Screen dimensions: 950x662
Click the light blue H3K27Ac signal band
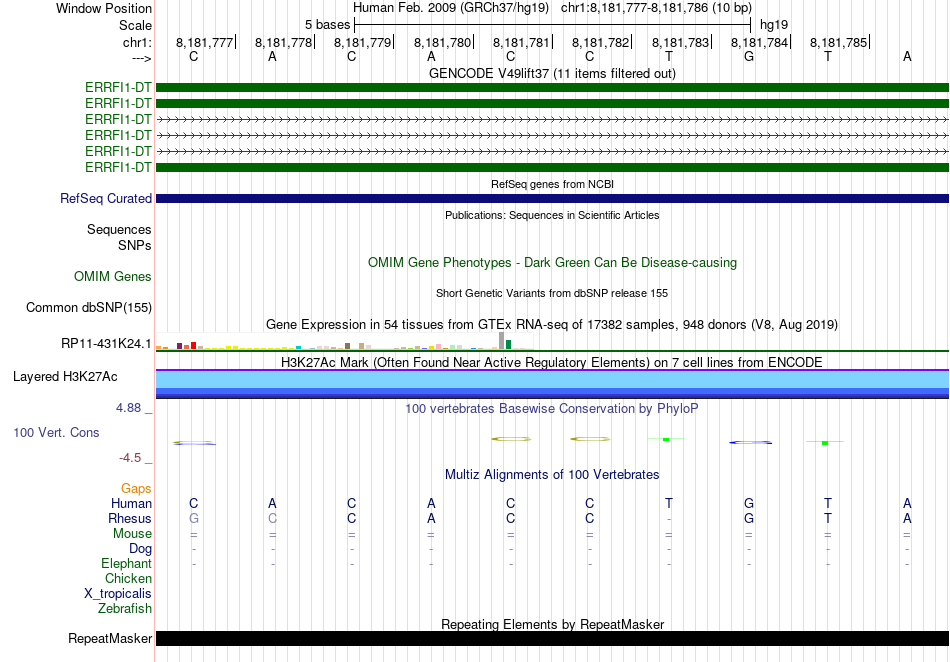tap(552, 379)
